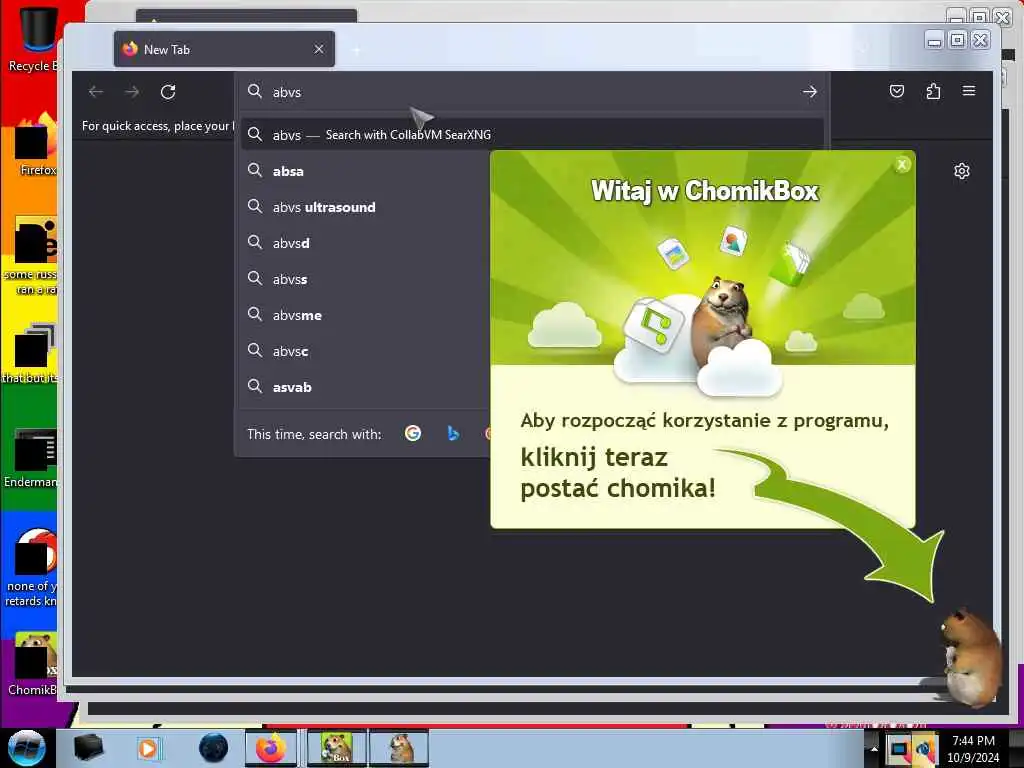This screenshot has height=768, width=1024.
Task: Click the hamster icon taskbar button
Action: pyautogui.click(x=399, y=748)
